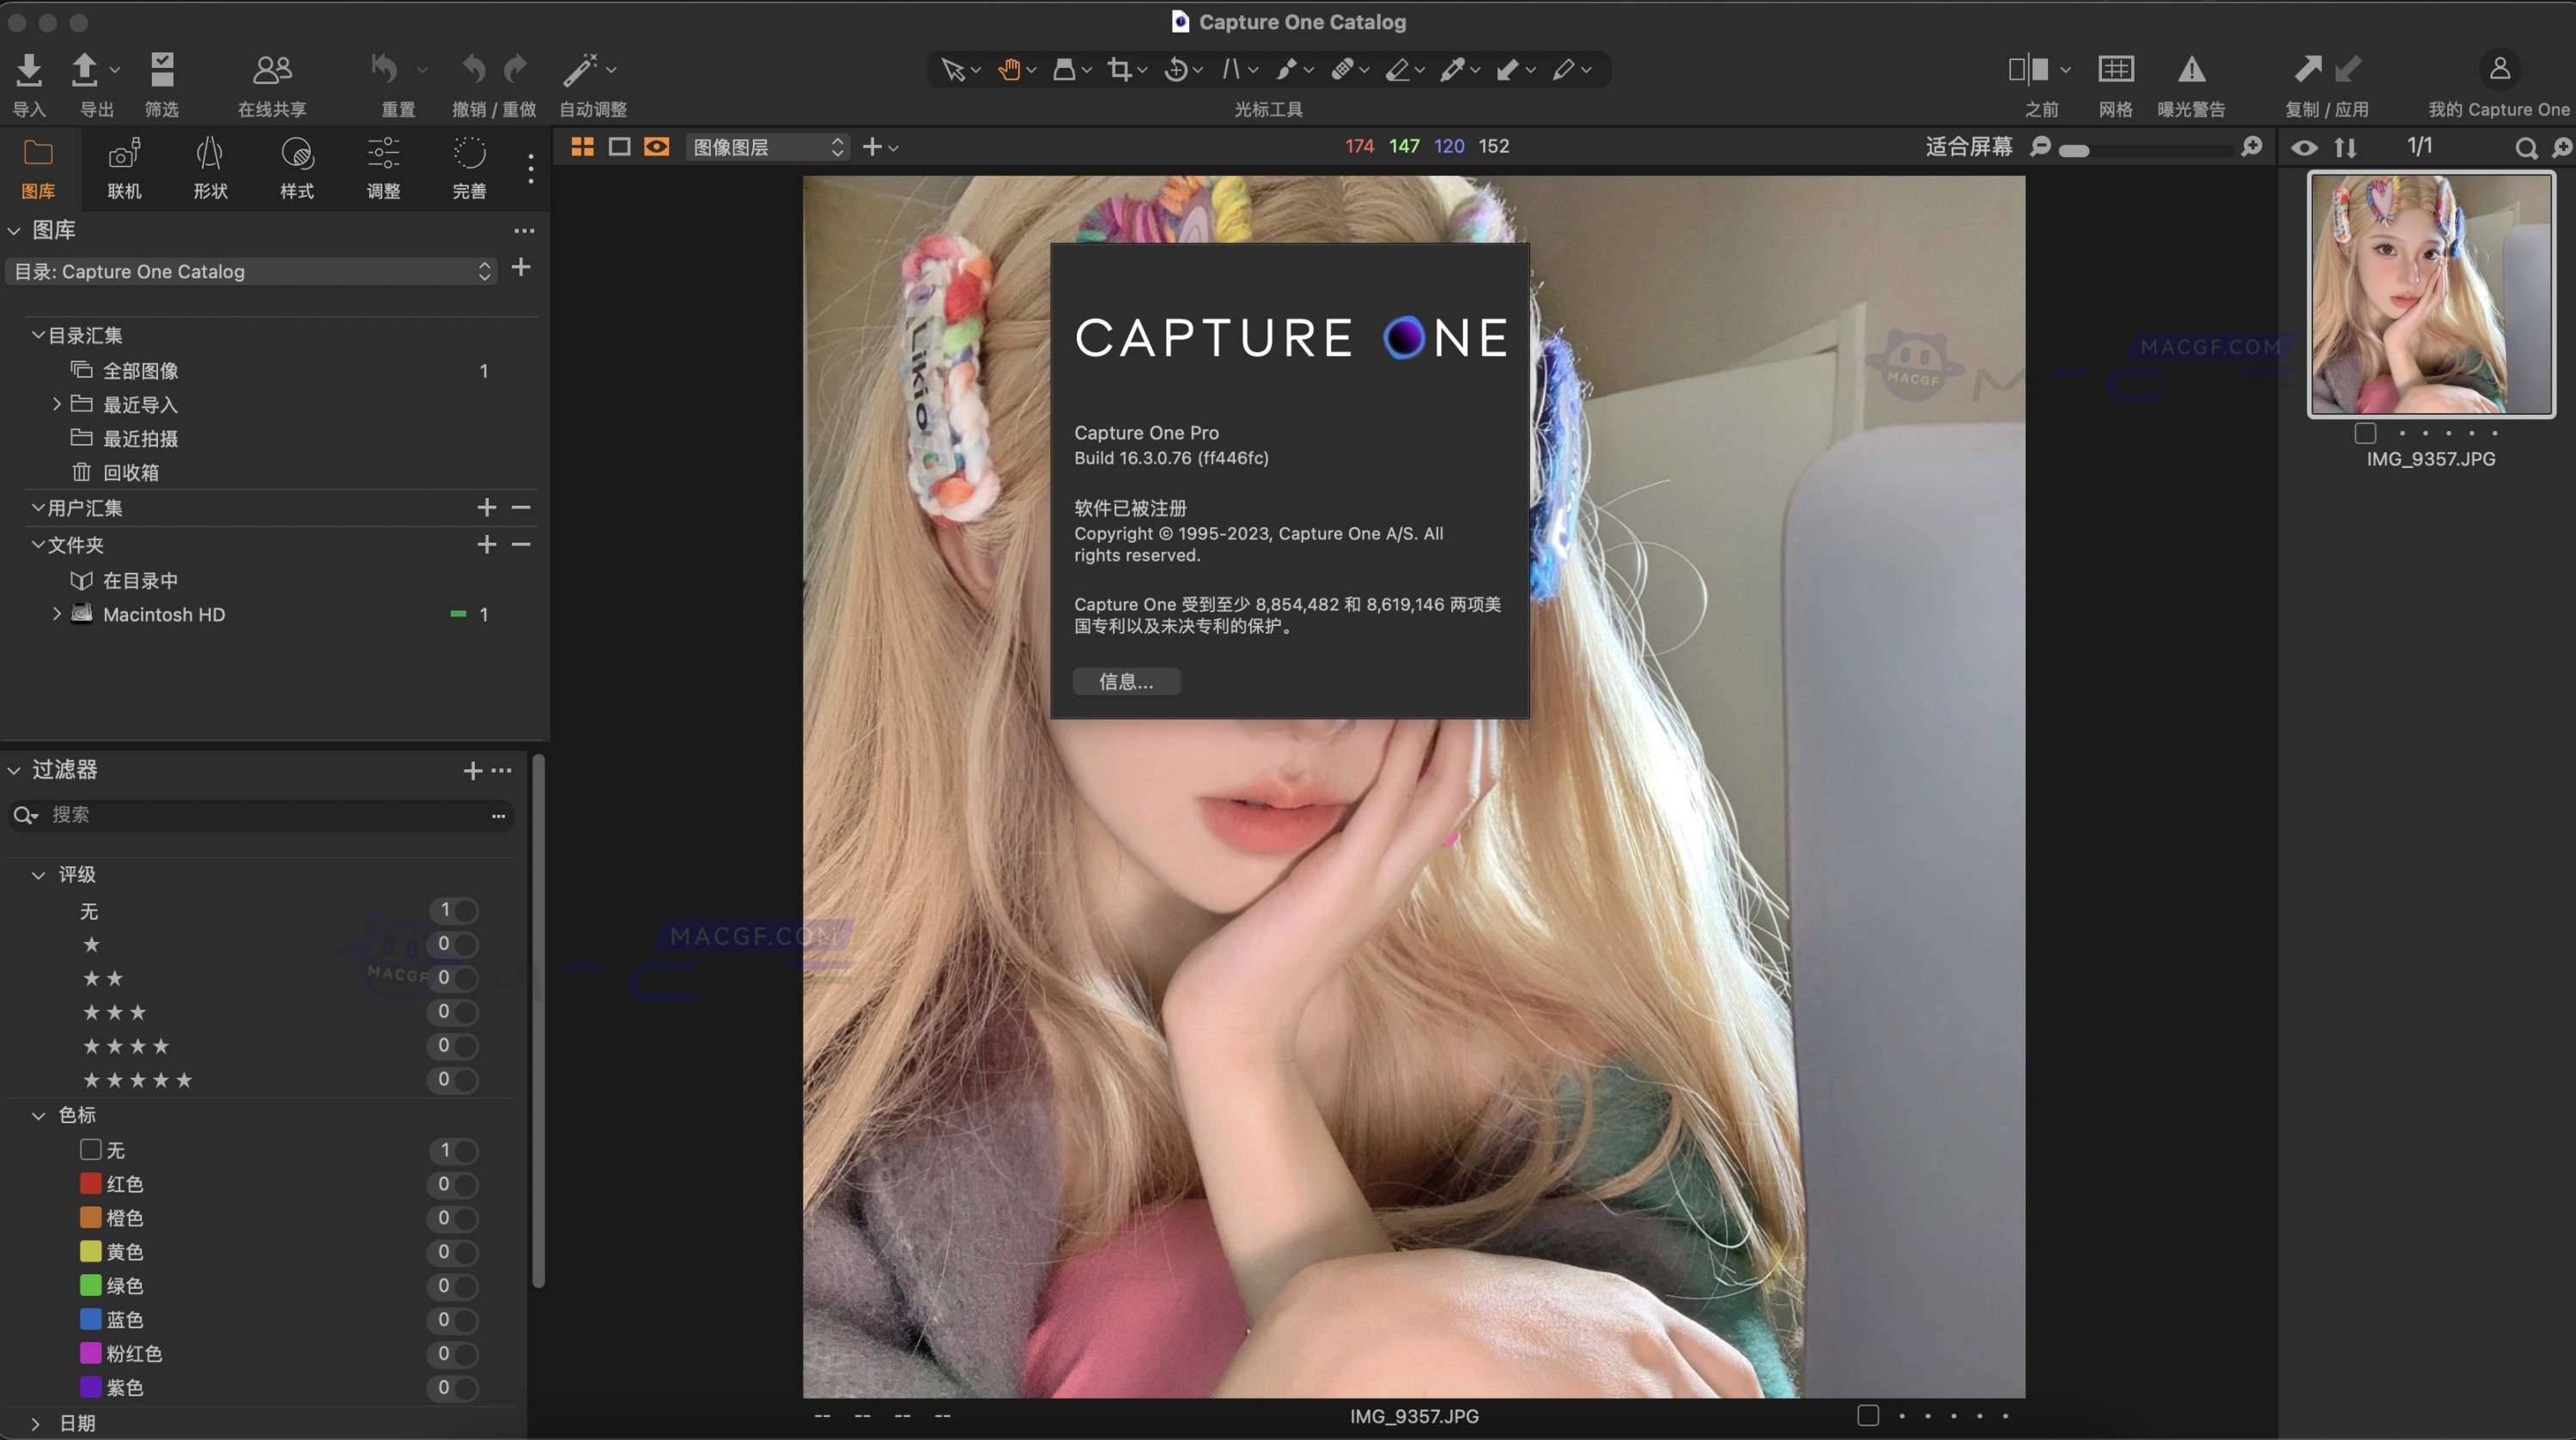Select the Crop tool
Screen dimensions: 2576x1440
coord(1120,68)
